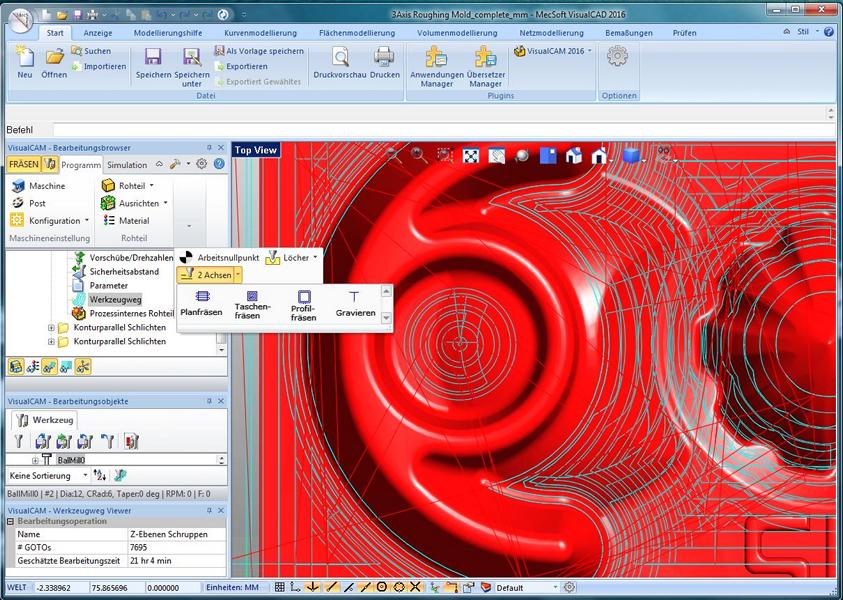Open the Flächenmodellierung ribbon tab

coord(357,33)
